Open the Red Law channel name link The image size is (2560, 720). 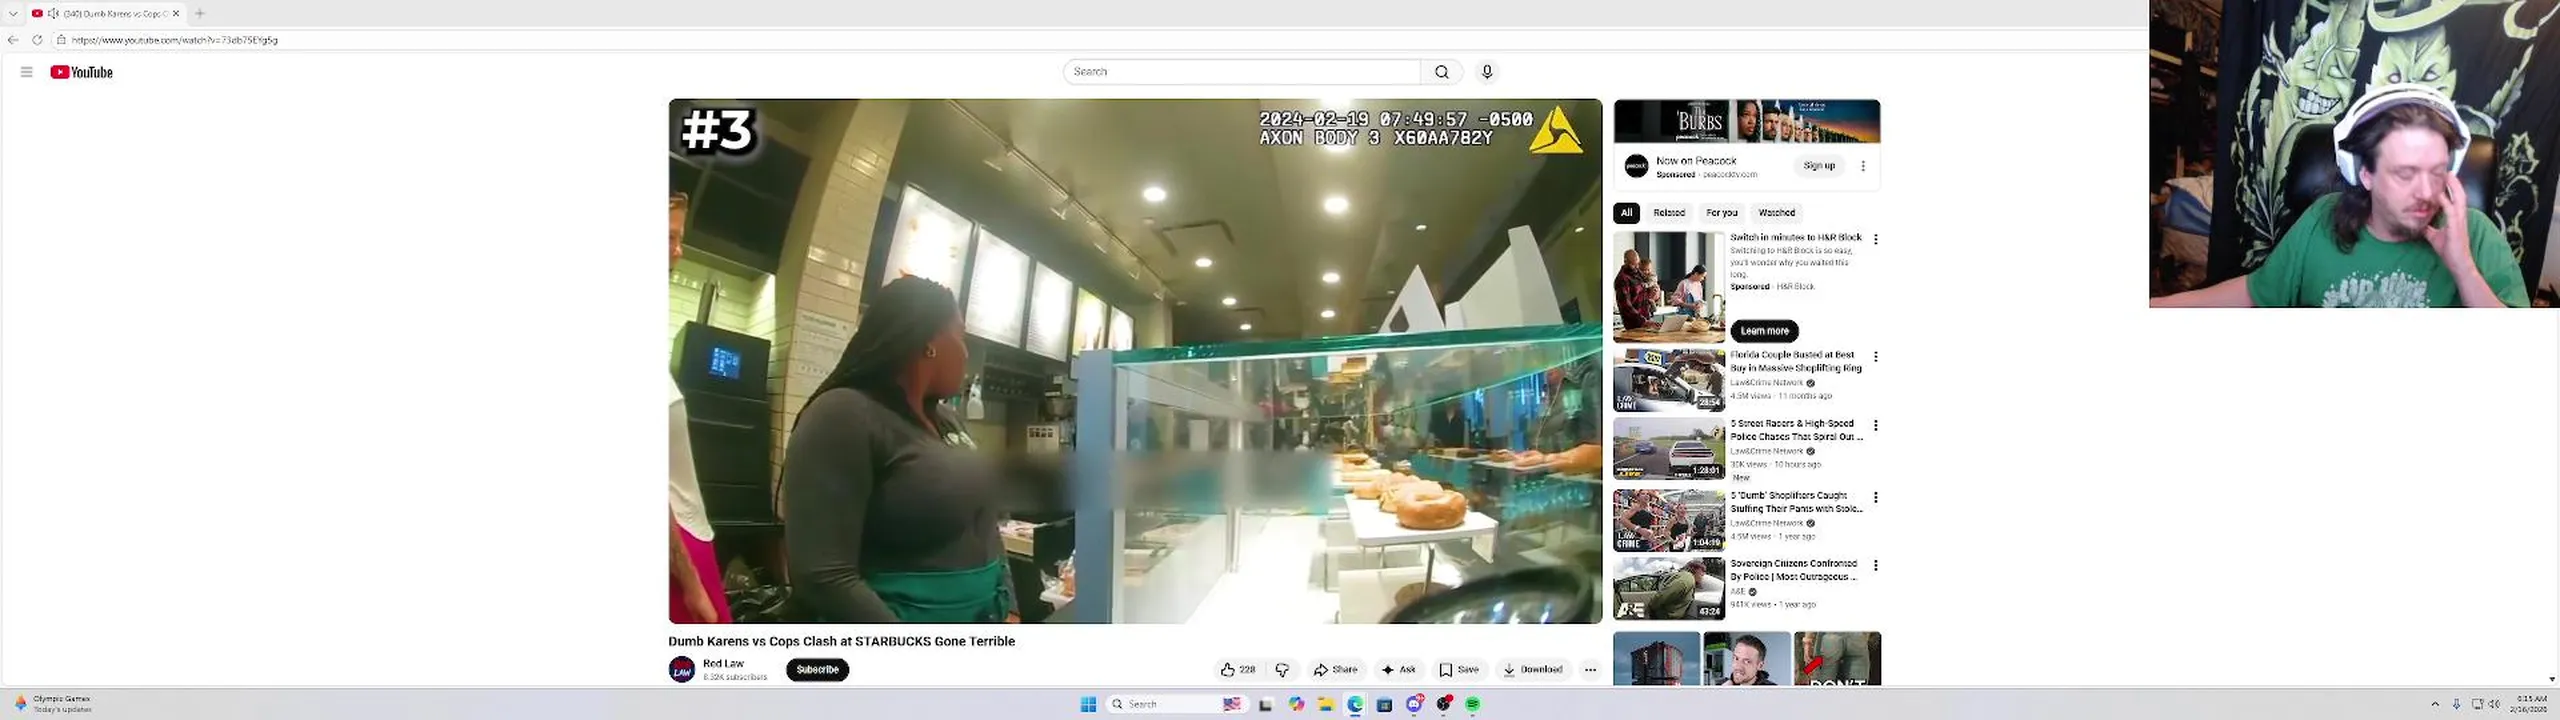[x=723, y=663]
